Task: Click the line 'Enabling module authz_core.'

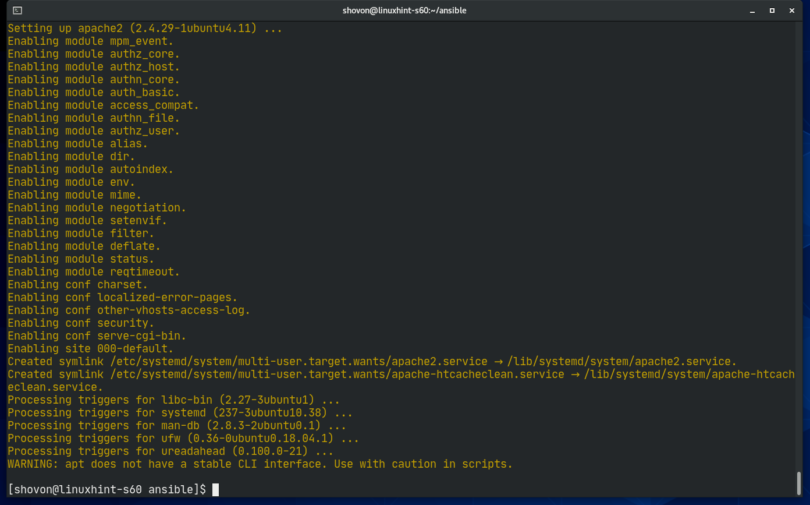Action: click(94, 54)
